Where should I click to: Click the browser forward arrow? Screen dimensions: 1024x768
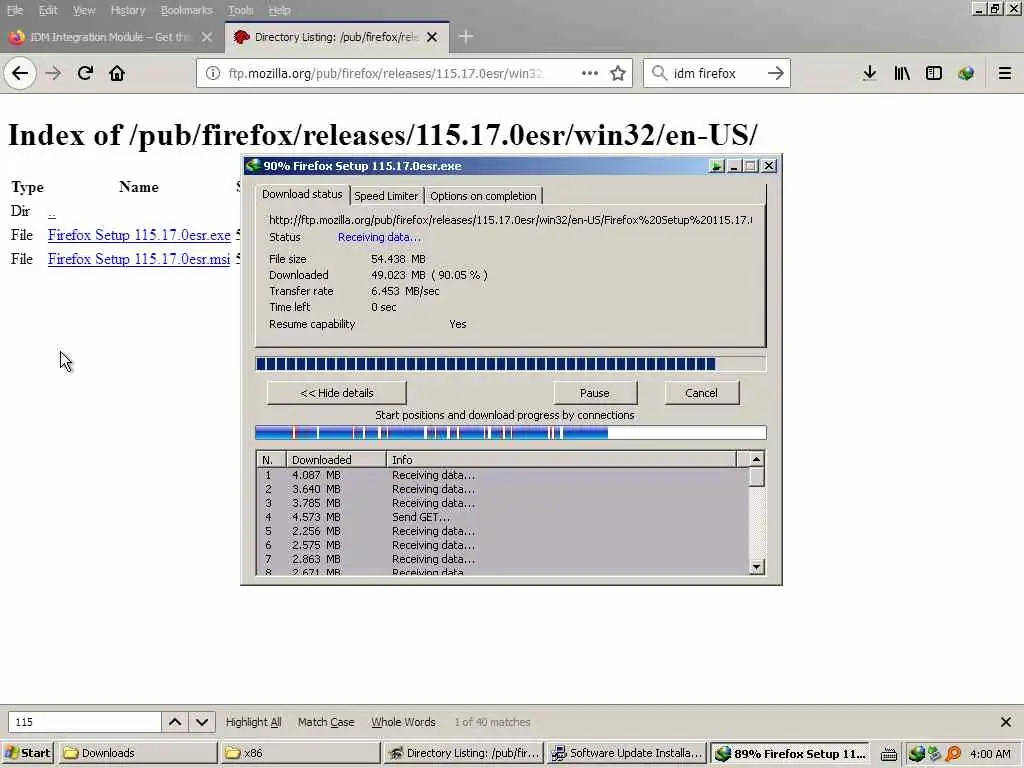pos(53,73)
